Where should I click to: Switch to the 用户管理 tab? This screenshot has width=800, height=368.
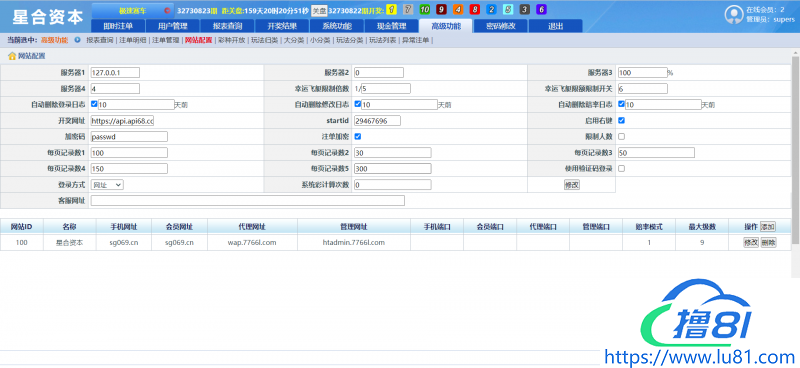coord(172,26)
